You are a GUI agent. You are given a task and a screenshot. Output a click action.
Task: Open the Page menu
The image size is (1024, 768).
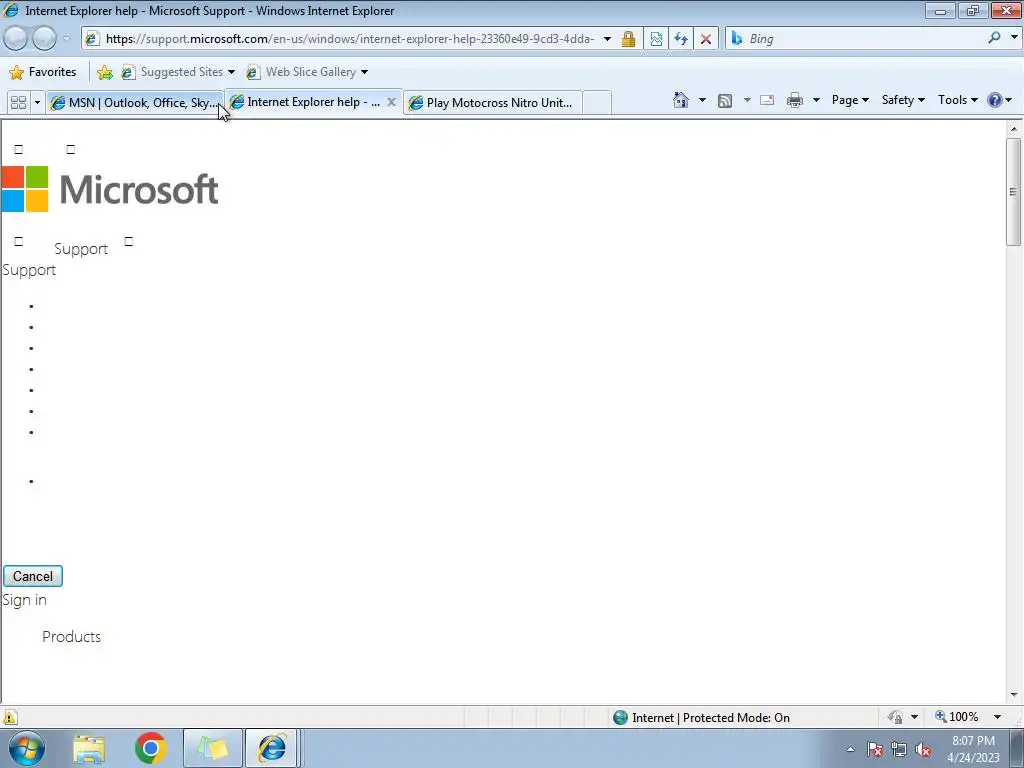tap(850, 100)
